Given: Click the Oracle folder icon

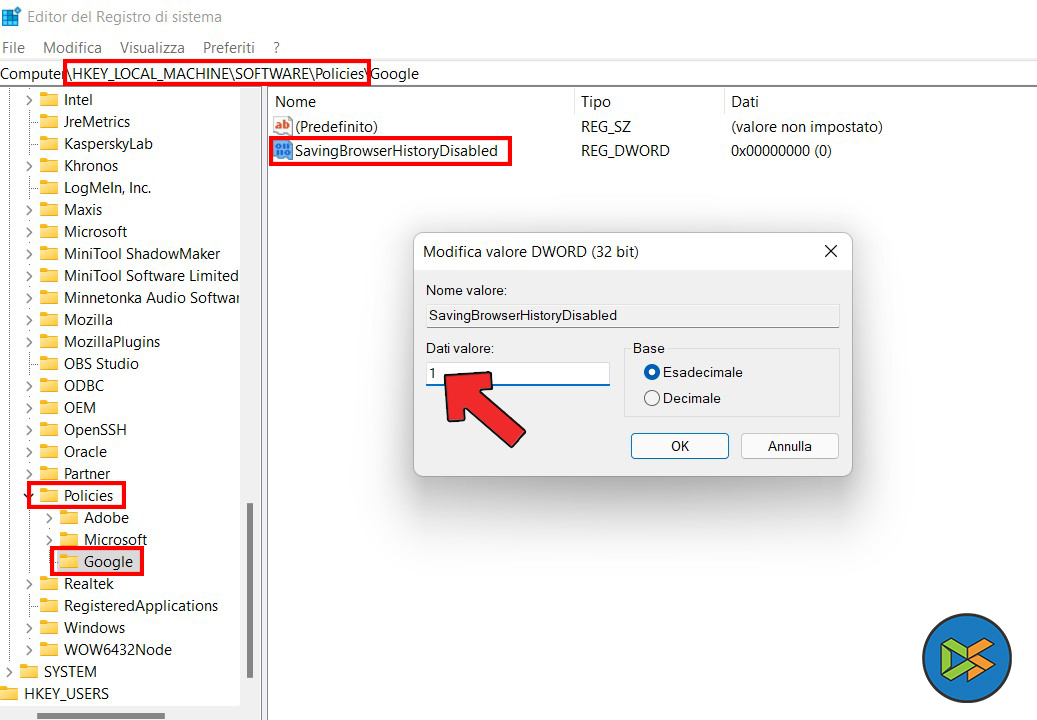Looking at the screenshot, I should (49, 452).
